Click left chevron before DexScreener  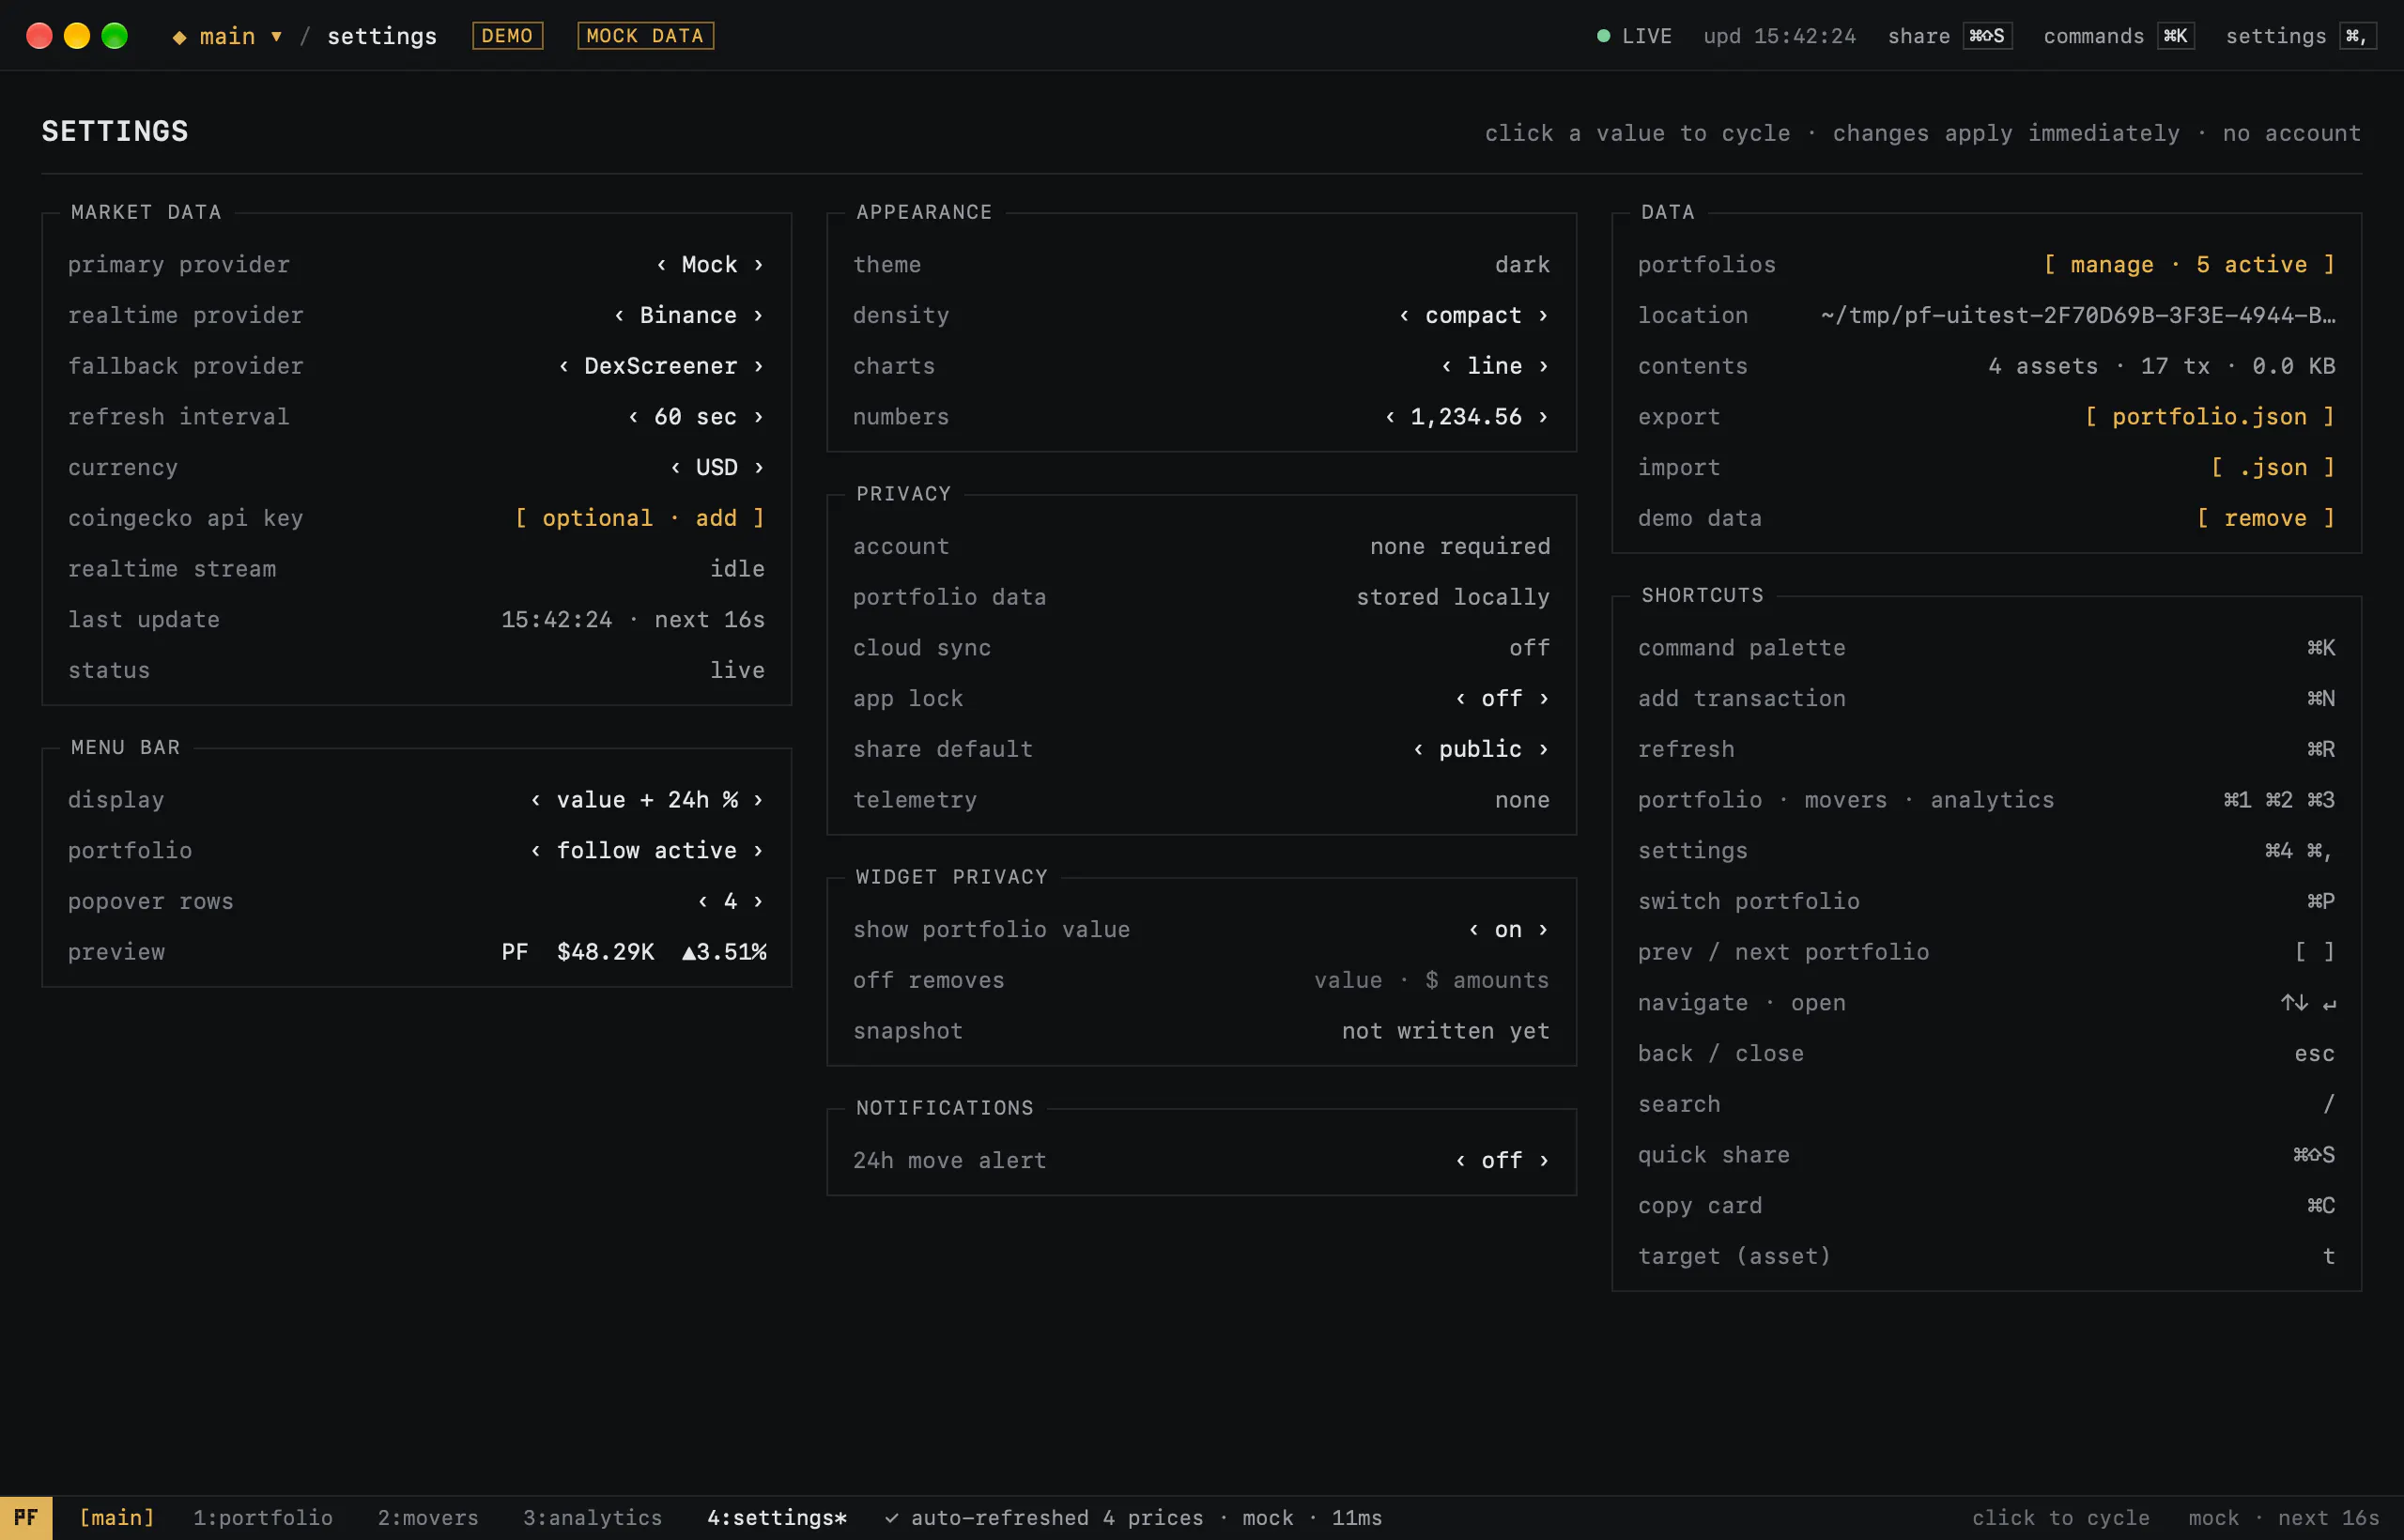point(564,366)
